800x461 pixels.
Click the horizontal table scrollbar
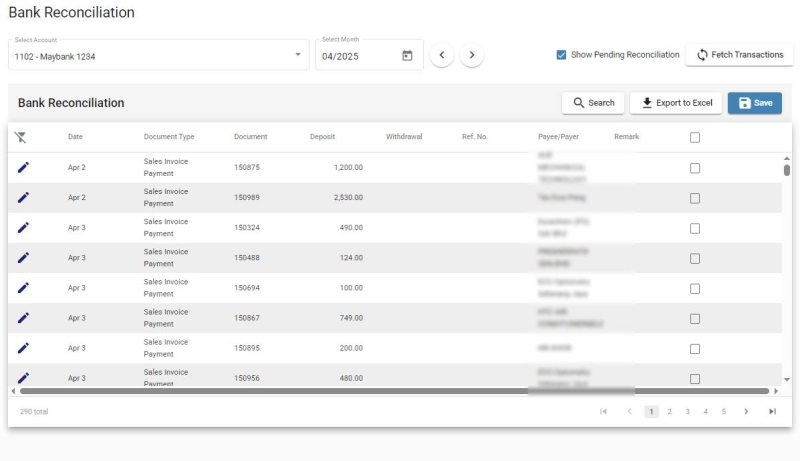coord(394,391)
